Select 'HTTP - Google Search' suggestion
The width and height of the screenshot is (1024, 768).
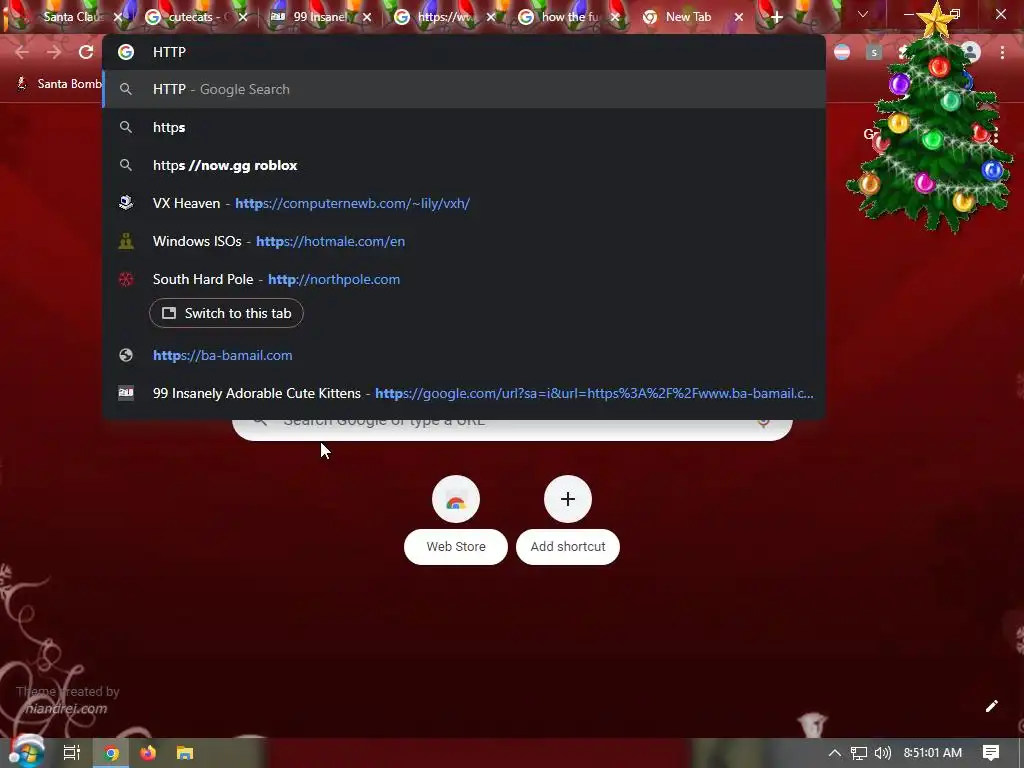464,89
